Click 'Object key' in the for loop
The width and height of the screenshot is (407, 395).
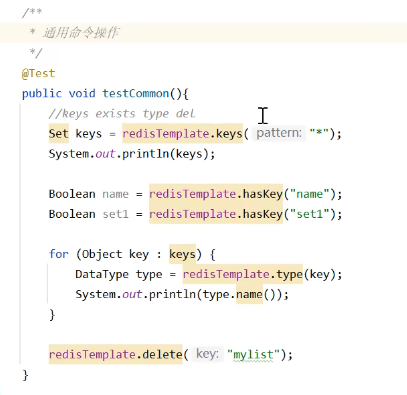[116, 254]
